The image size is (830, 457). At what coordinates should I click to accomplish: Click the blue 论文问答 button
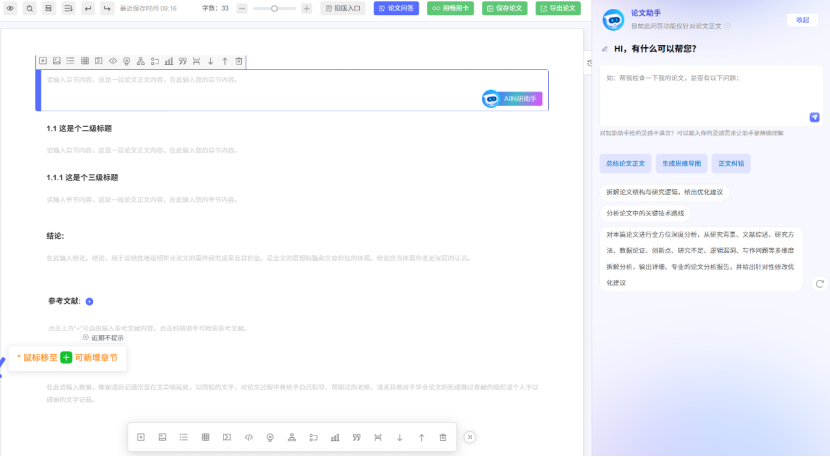pos(396,8)
